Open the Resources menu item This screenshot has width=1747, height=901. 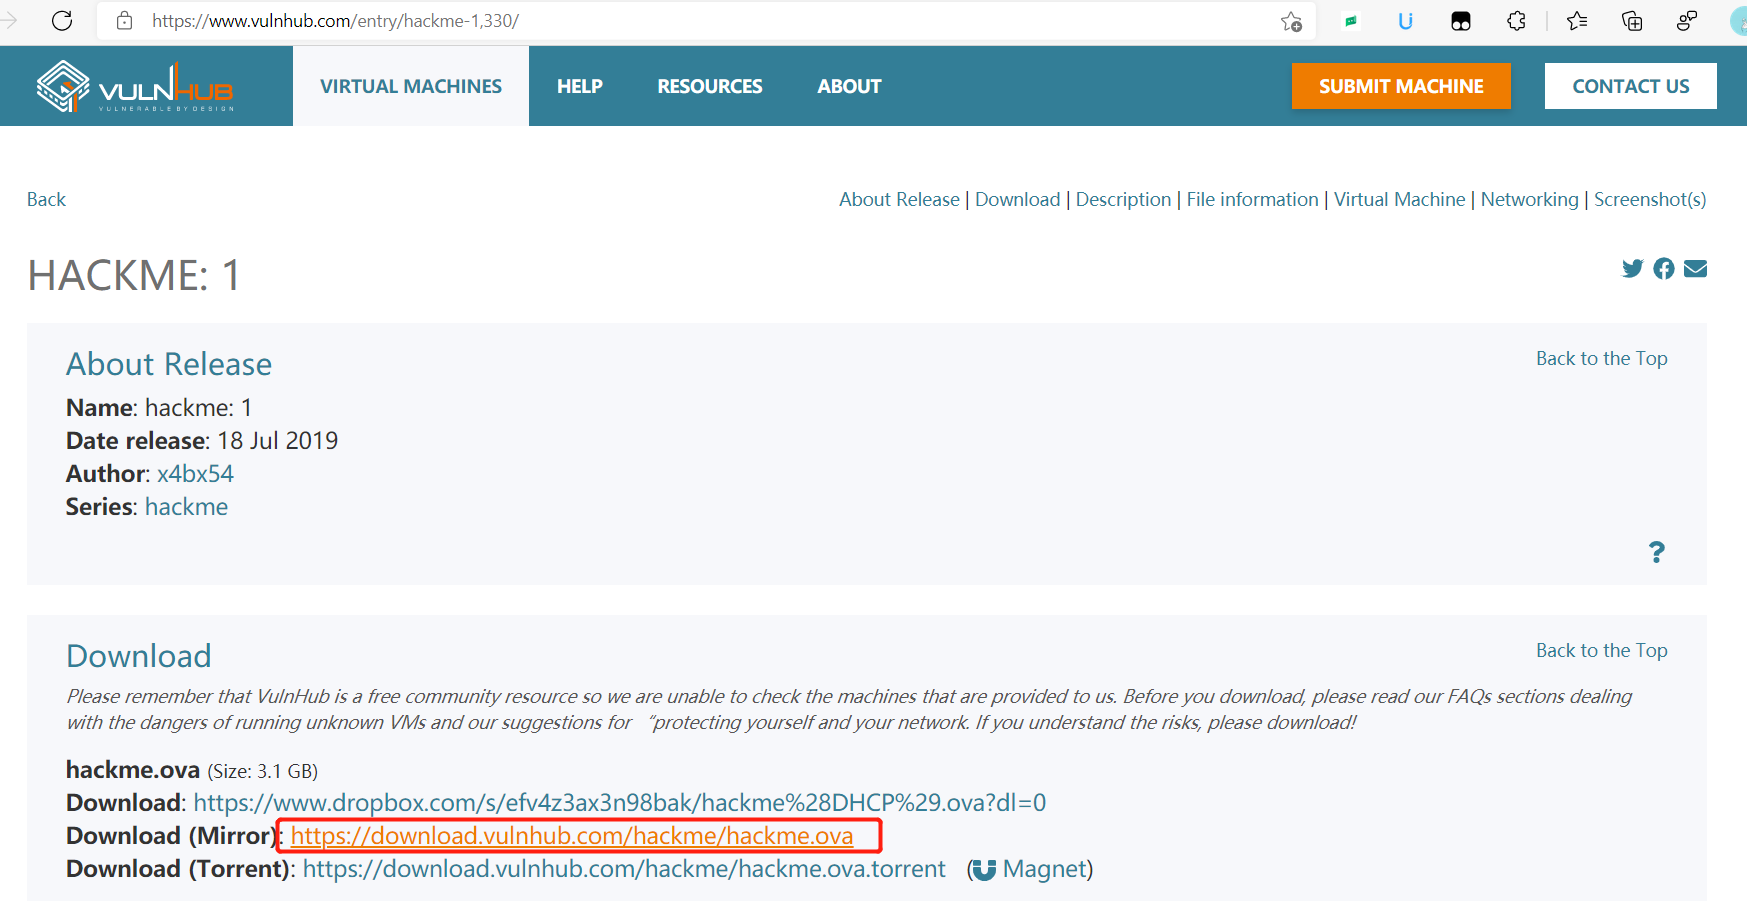point(710,86)
